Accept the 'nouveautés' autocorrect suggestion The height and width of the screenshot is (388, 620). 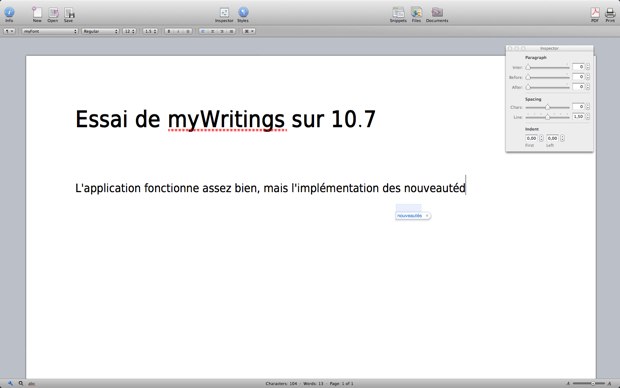pos(409,216)
